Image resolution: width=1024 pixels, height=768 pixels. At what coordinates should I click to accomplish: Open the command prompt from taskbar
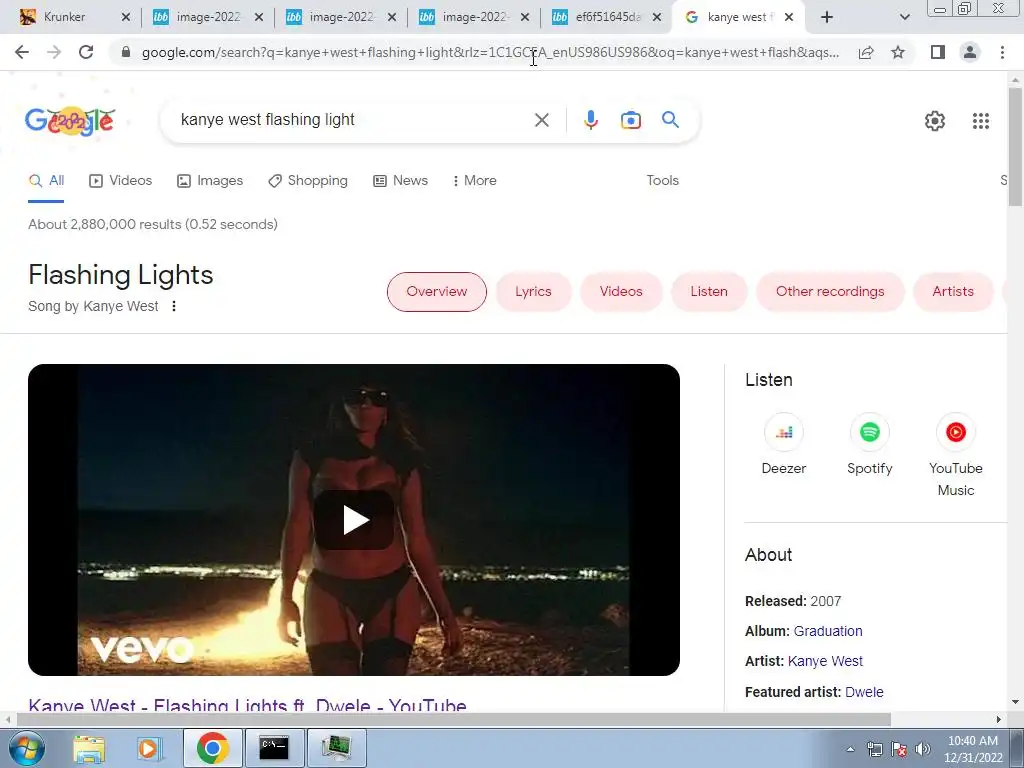(274, 748)
